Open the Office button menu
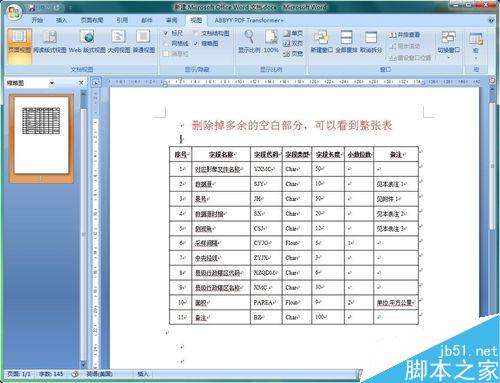 (x=13, y=12)
